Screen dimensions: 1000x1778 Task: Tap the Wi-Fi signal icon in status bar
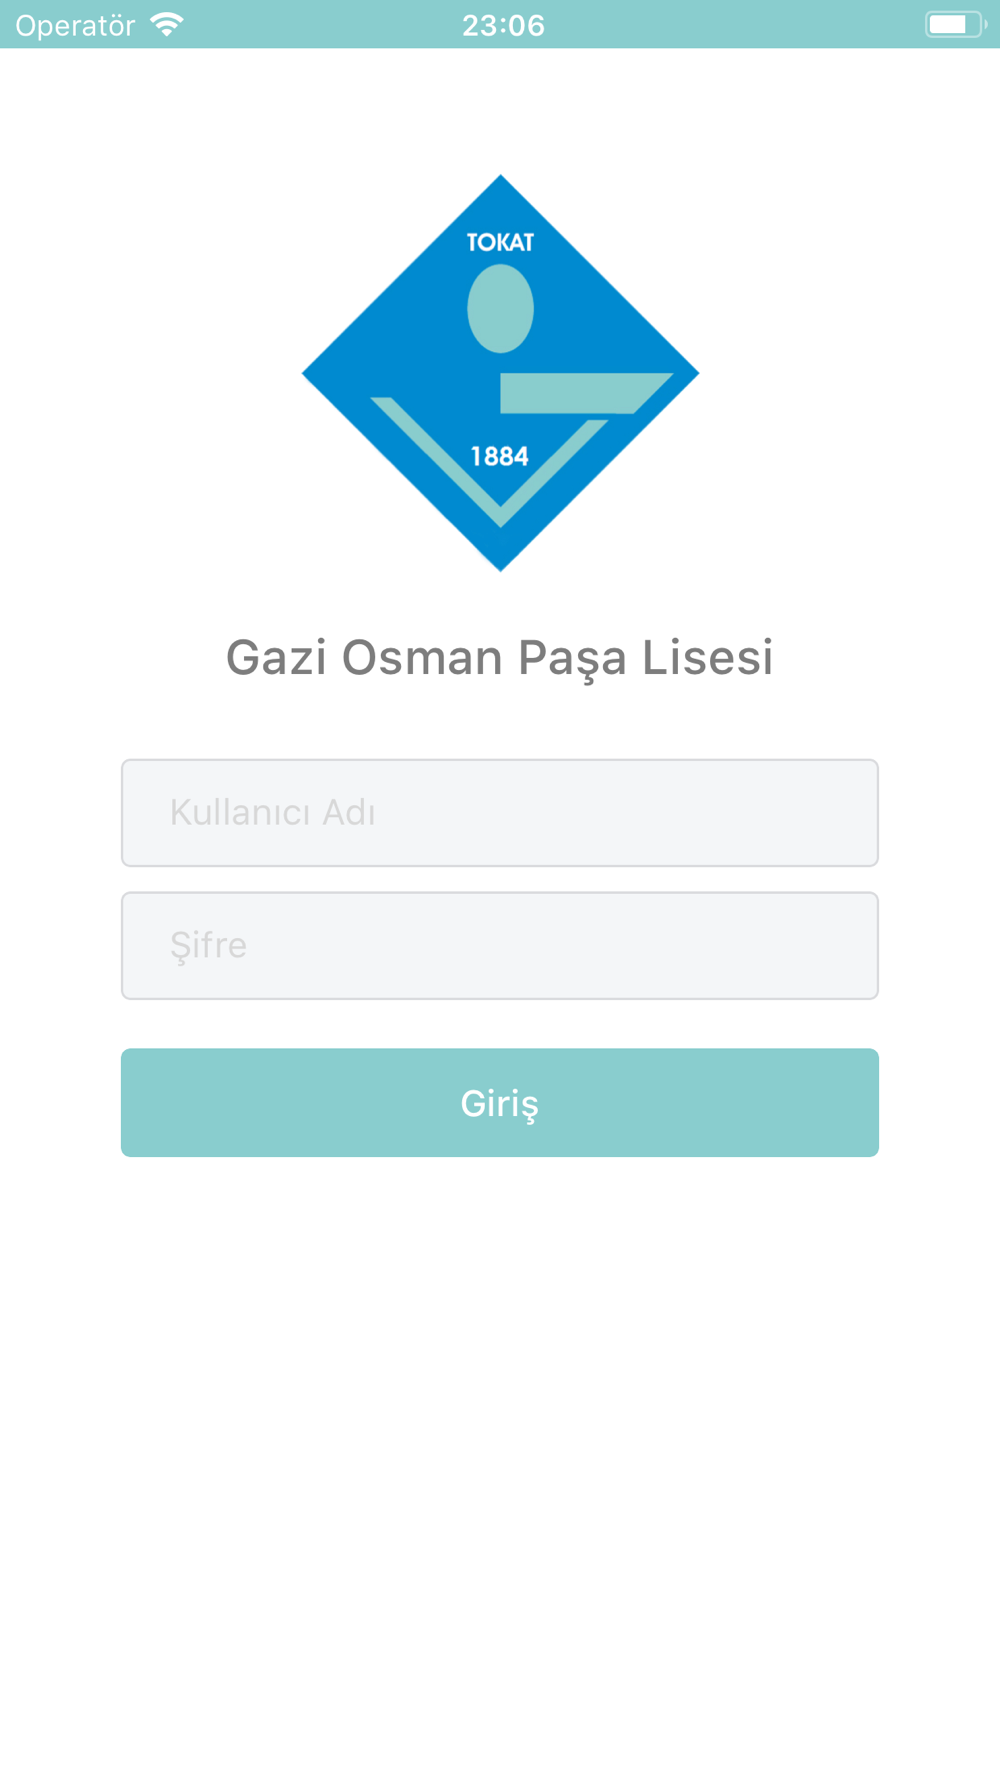(x=166, y=25)
